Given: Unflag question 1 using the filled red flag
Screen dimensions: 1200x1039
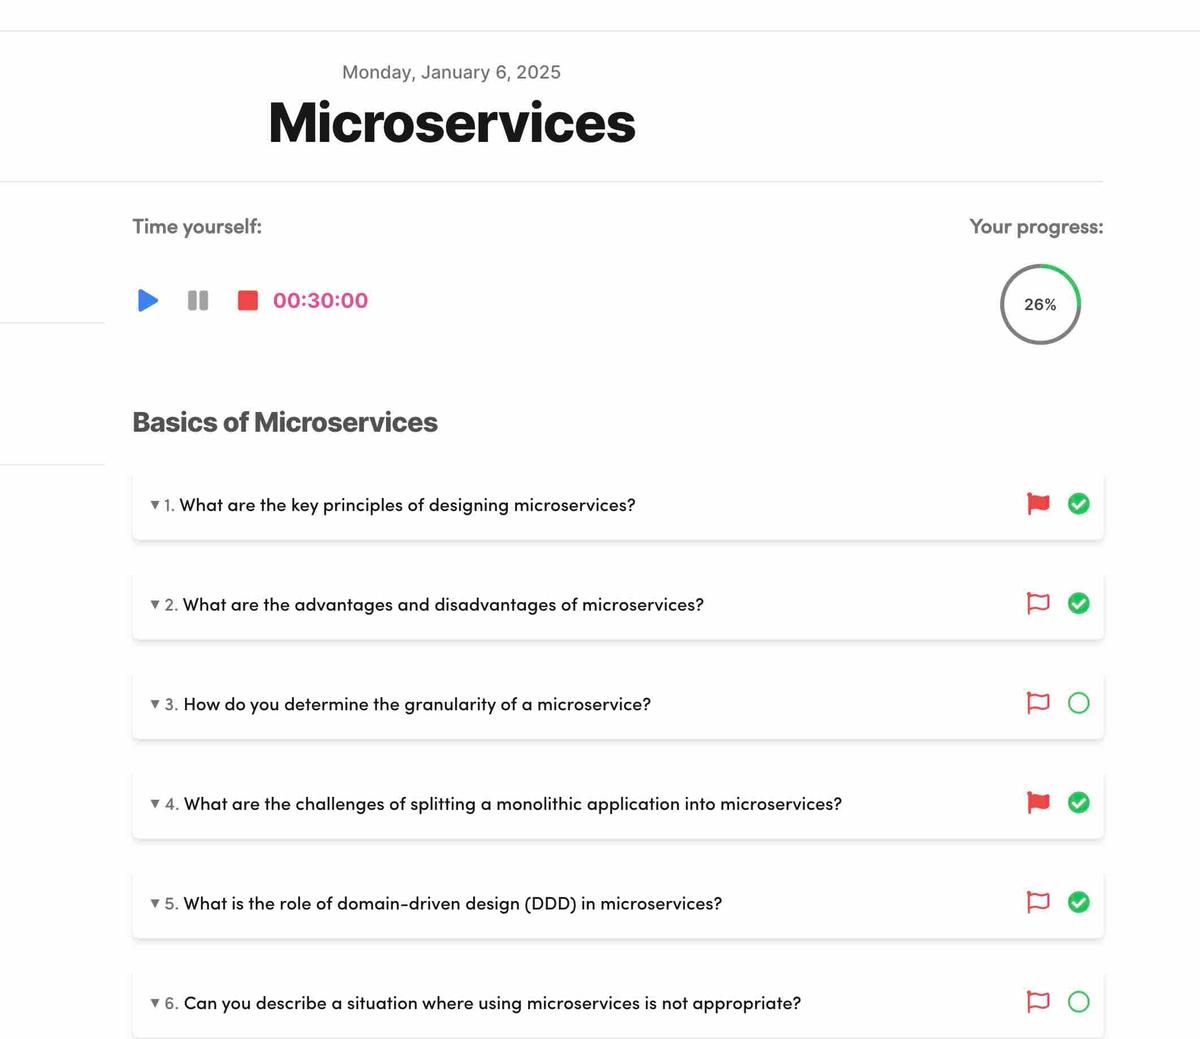Looking at the screenshot, I should coord(1039,504).
